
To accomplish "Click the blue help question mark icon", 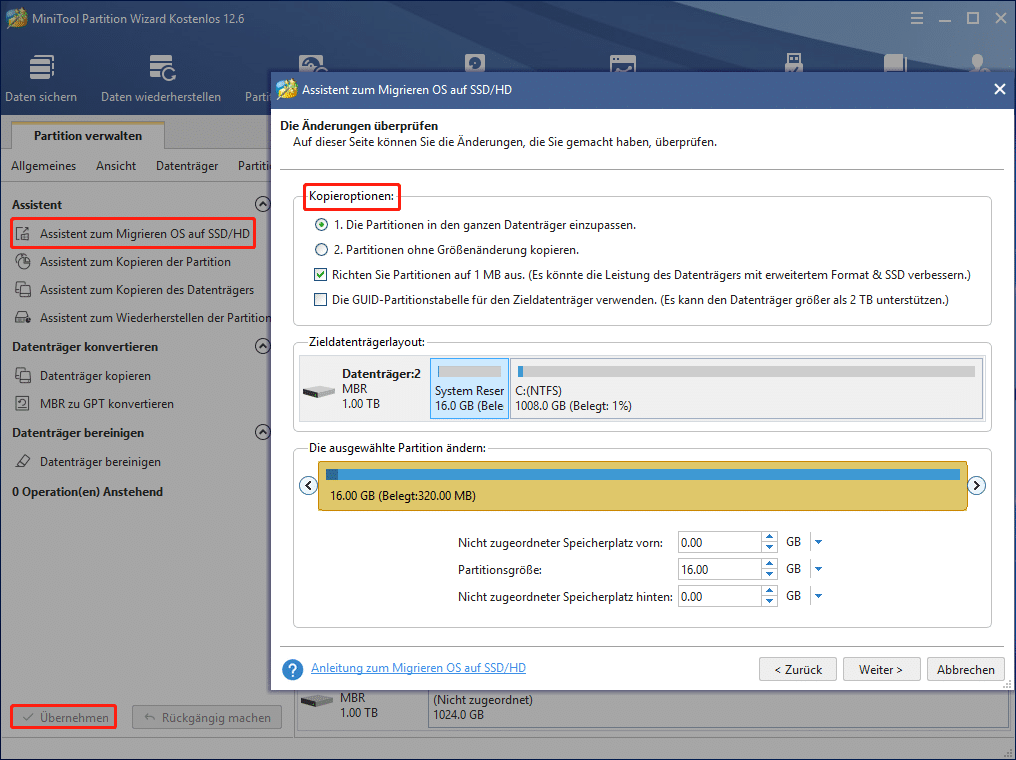I will (292, 669).
